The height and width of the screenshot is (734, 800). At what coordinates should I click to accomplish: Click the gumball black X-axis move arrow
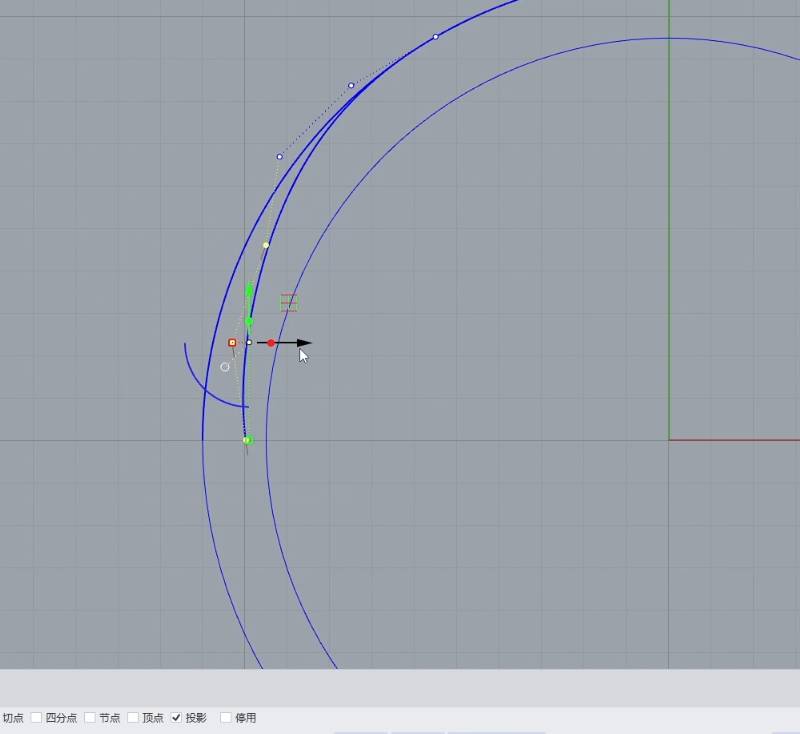pos(303,343)
